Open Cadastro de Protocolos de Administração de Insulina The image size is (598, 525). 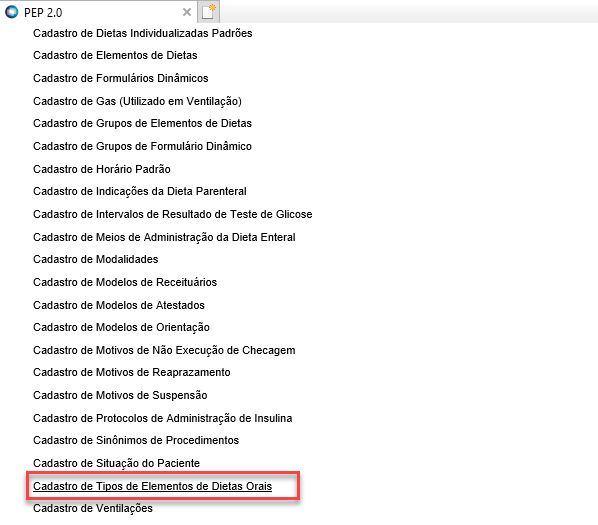[163, 418]
